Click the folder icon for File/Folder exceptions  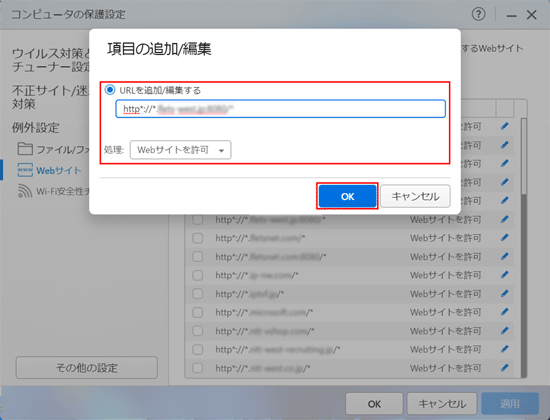[25, 149]
